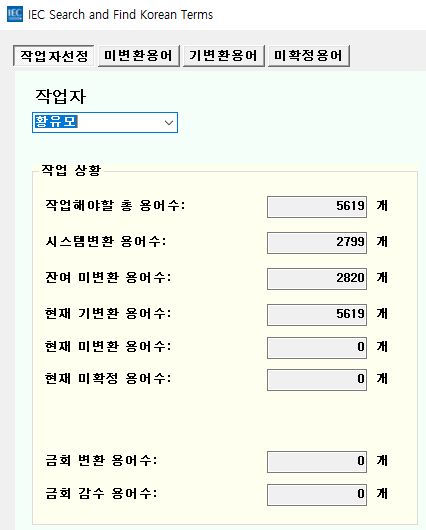Focus the 현재 미변환 용어수 value field
426x530 pixels.
coord(317,347)
